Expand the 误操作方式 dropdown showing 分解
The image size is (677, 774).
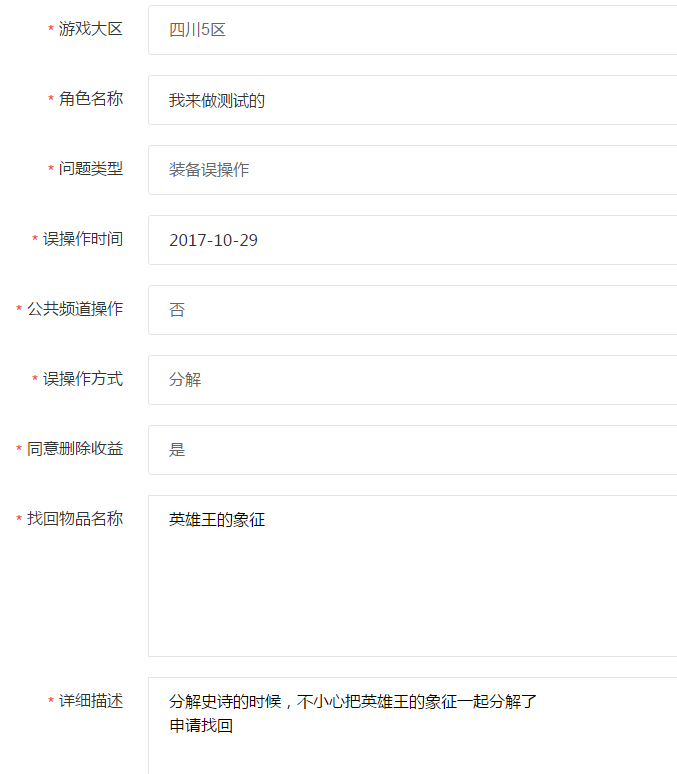(x=410, y=380)
